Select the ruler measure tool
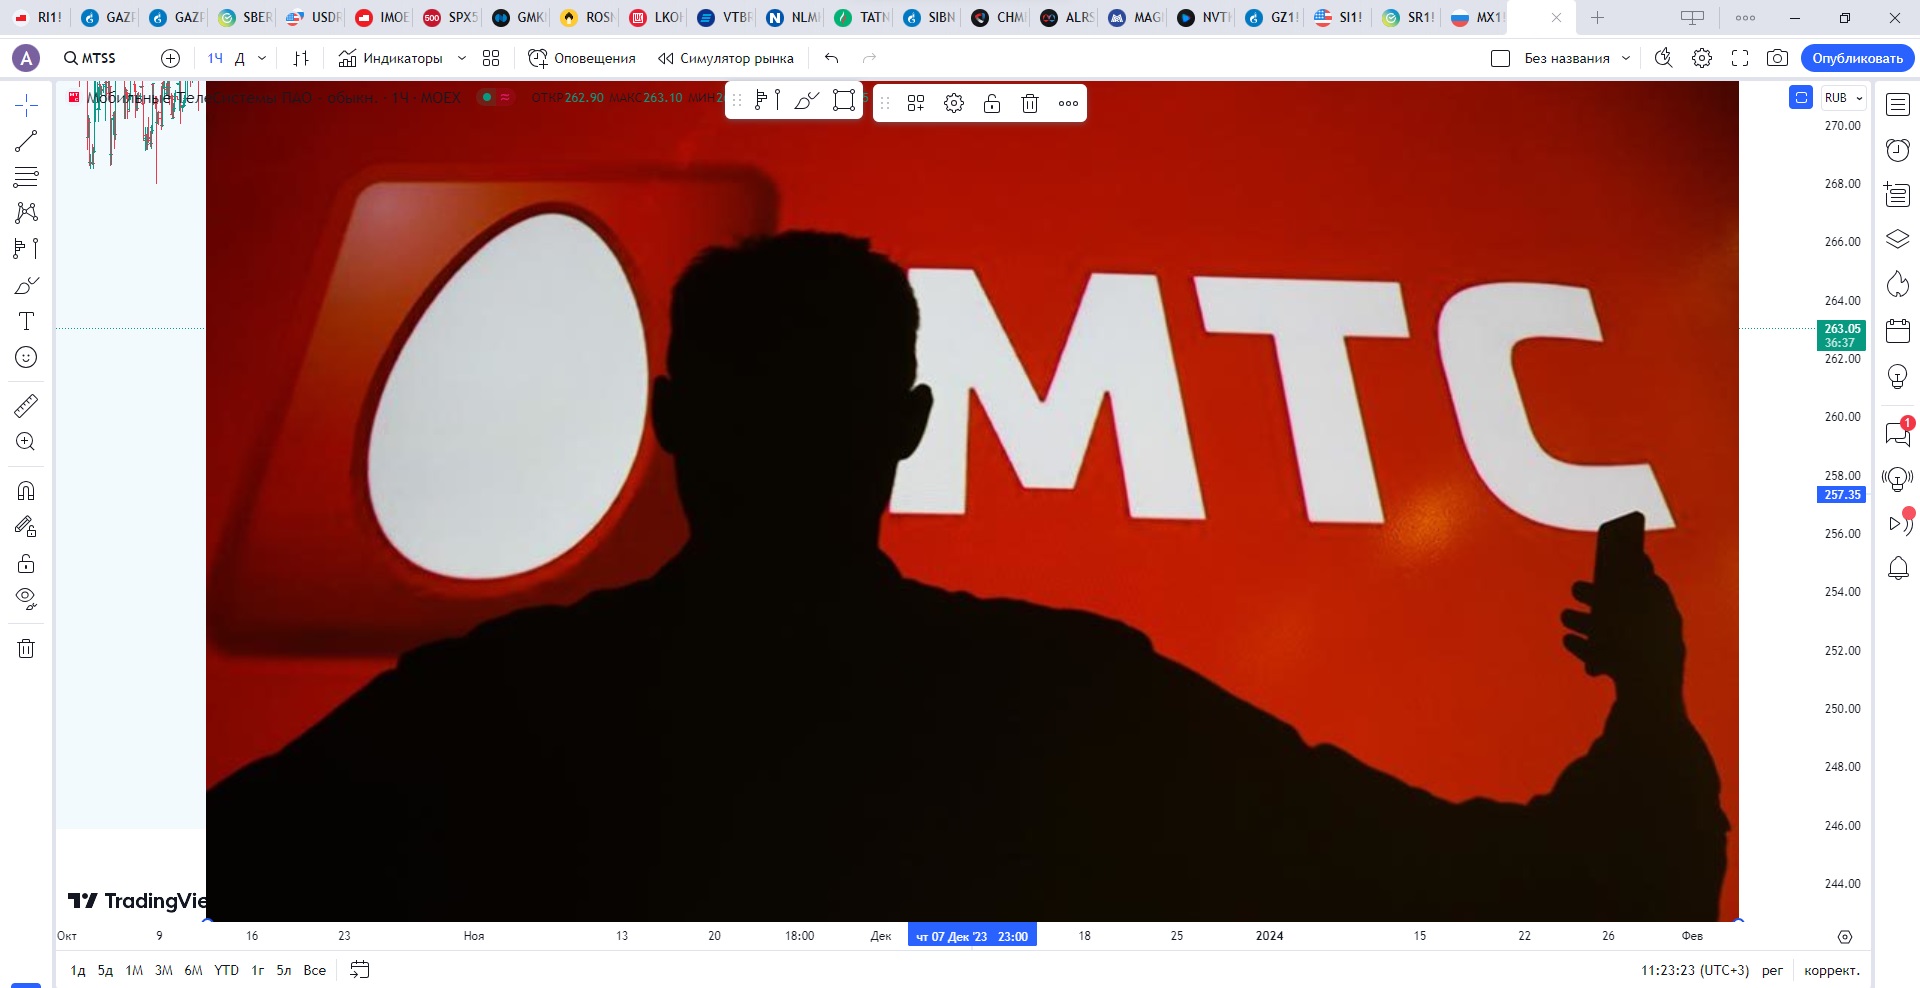The image size is (1920, 988). point(26,405)
